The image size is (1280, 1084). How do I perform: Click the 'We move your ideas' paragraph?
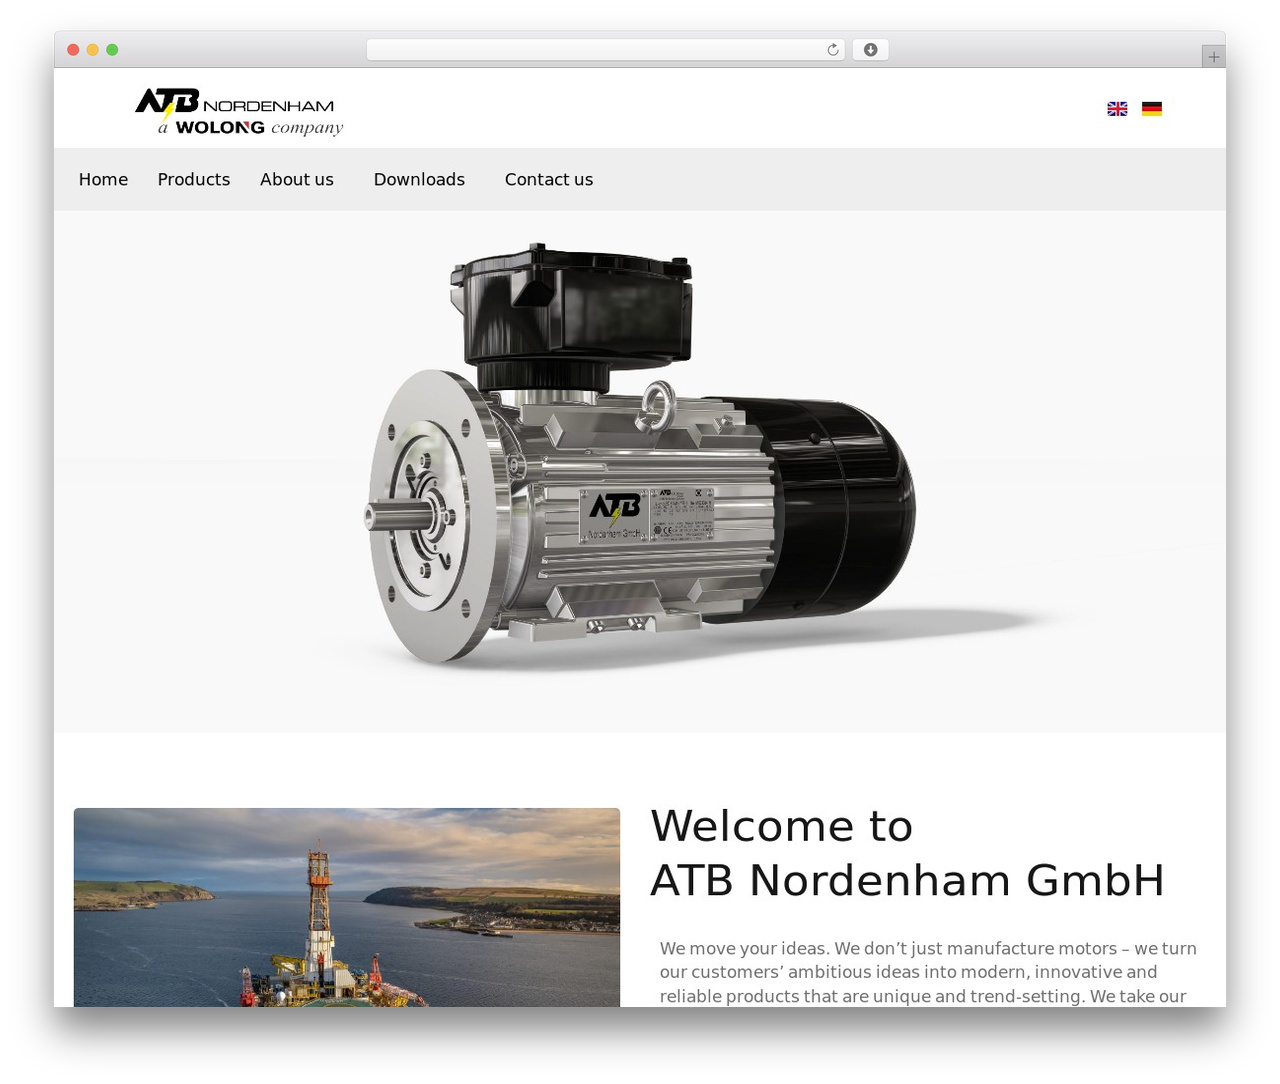(928, 972)
